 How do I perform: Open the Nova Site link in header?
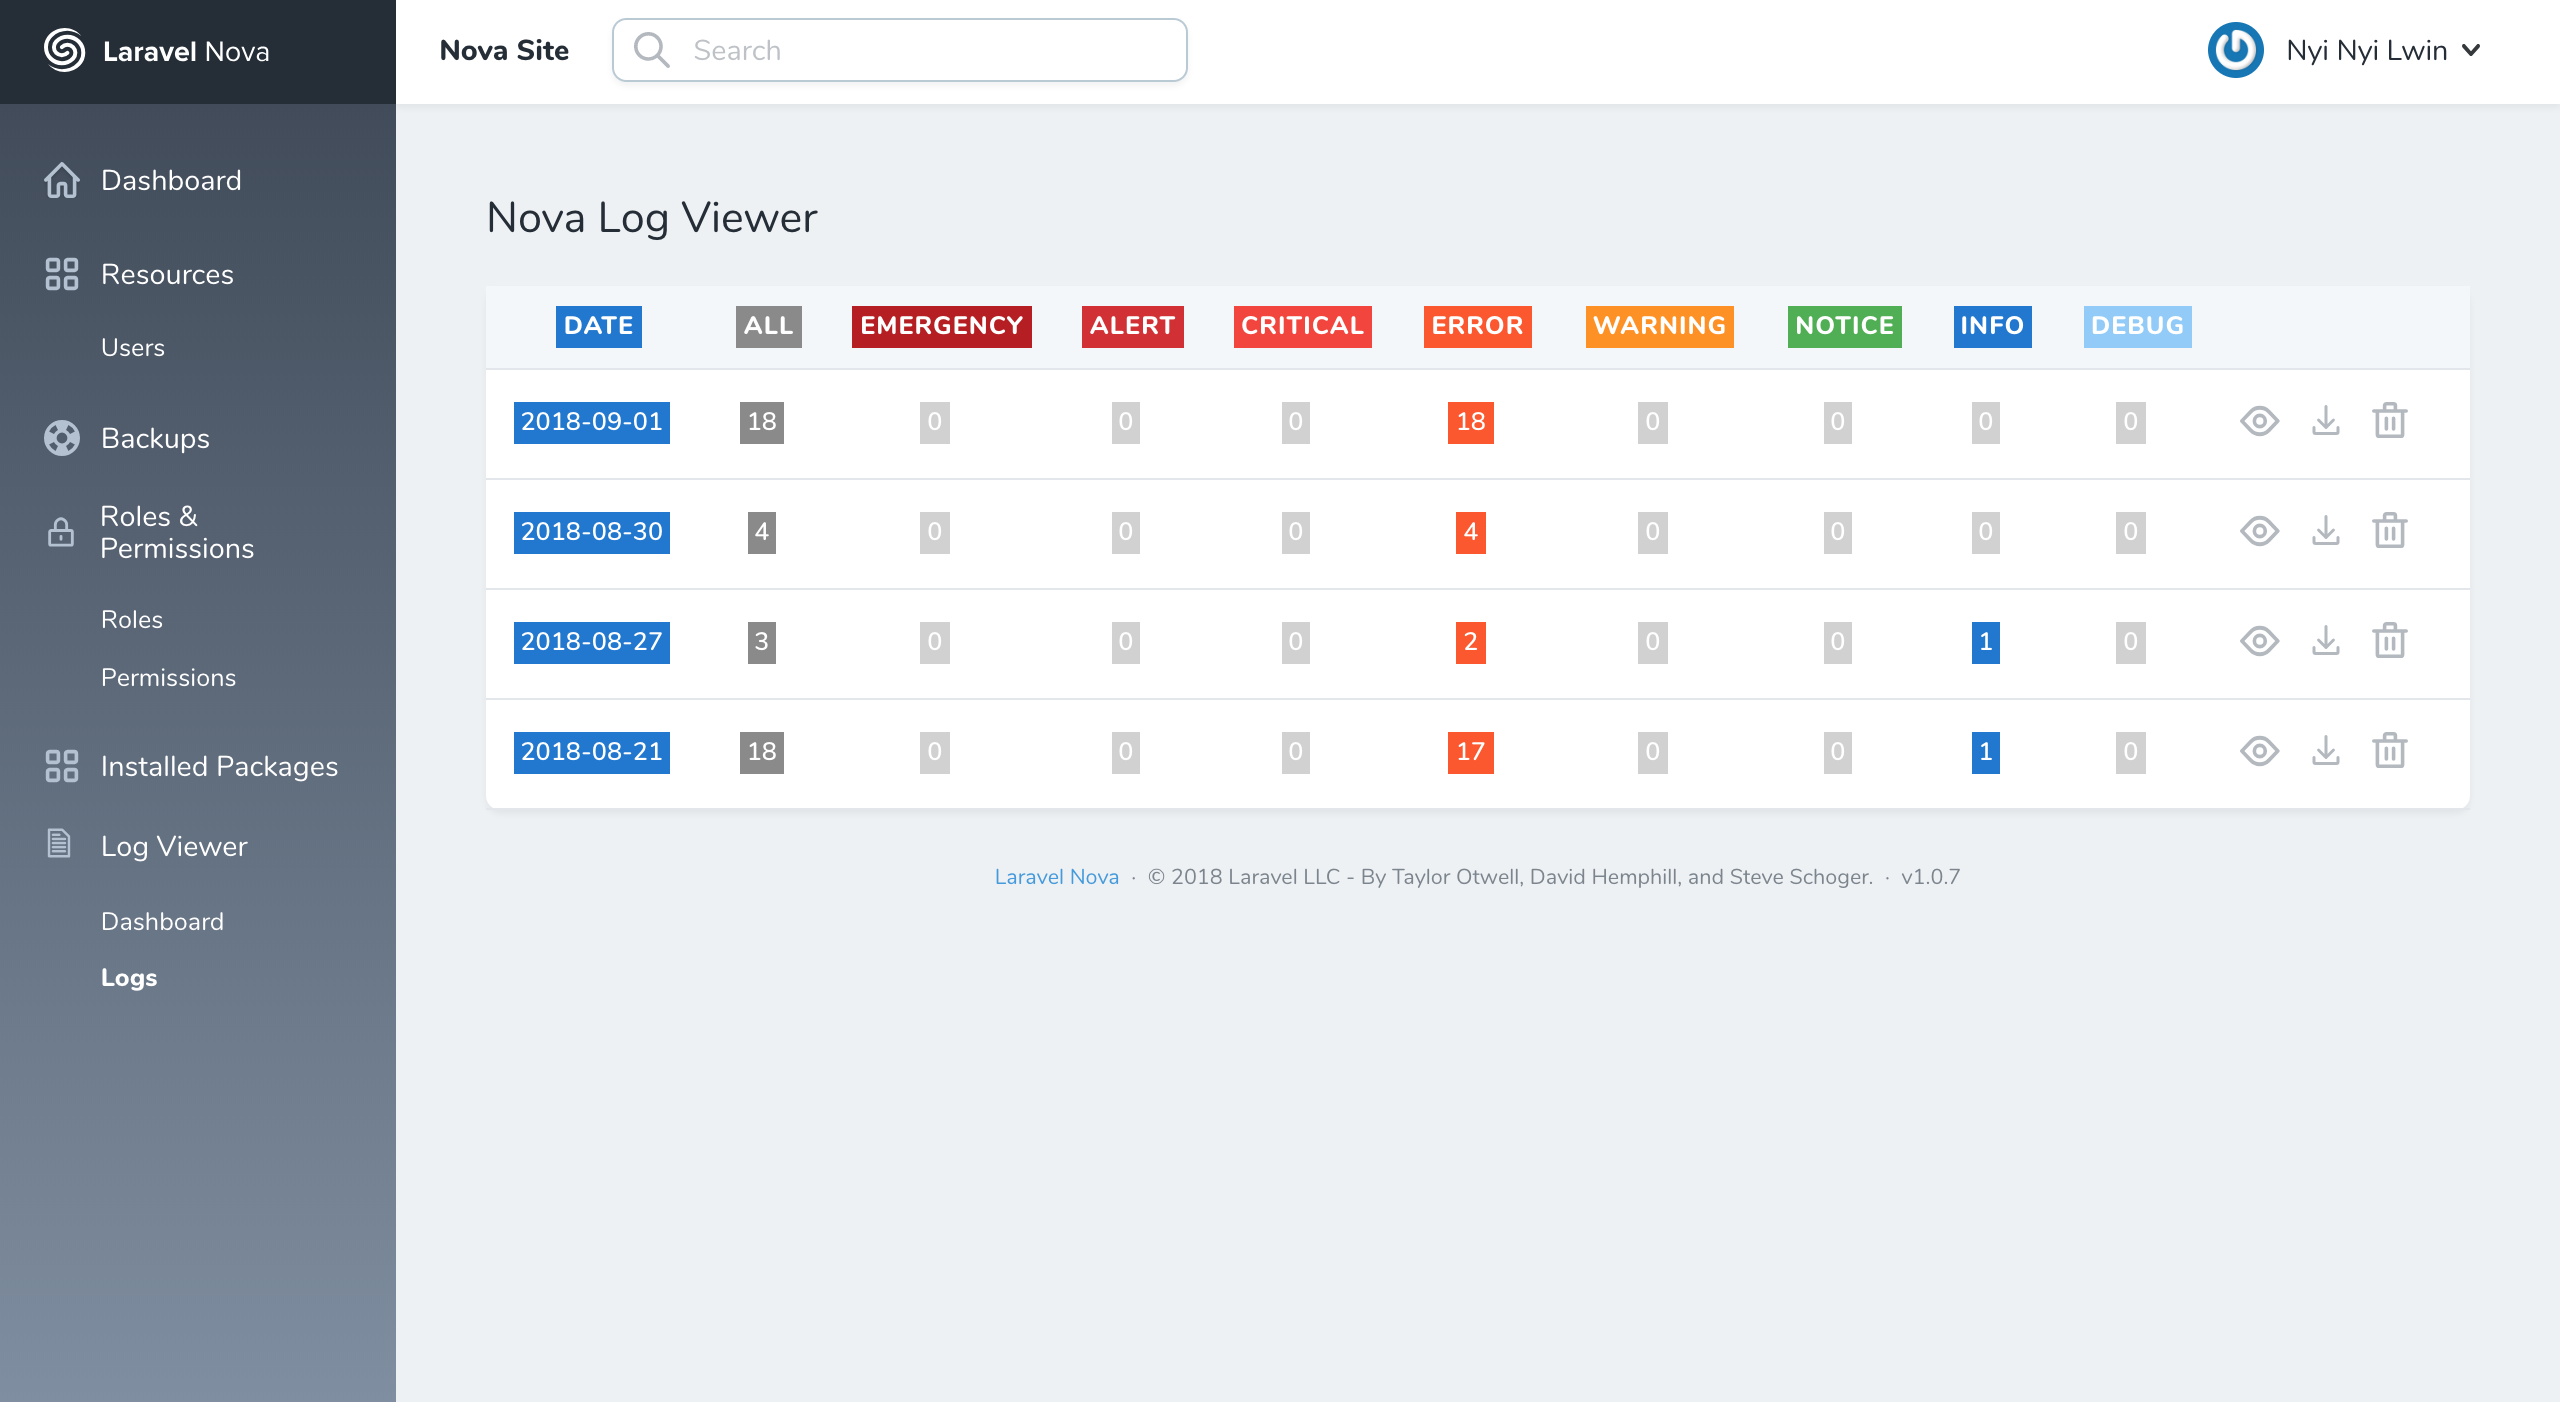[x=504, y=49]
